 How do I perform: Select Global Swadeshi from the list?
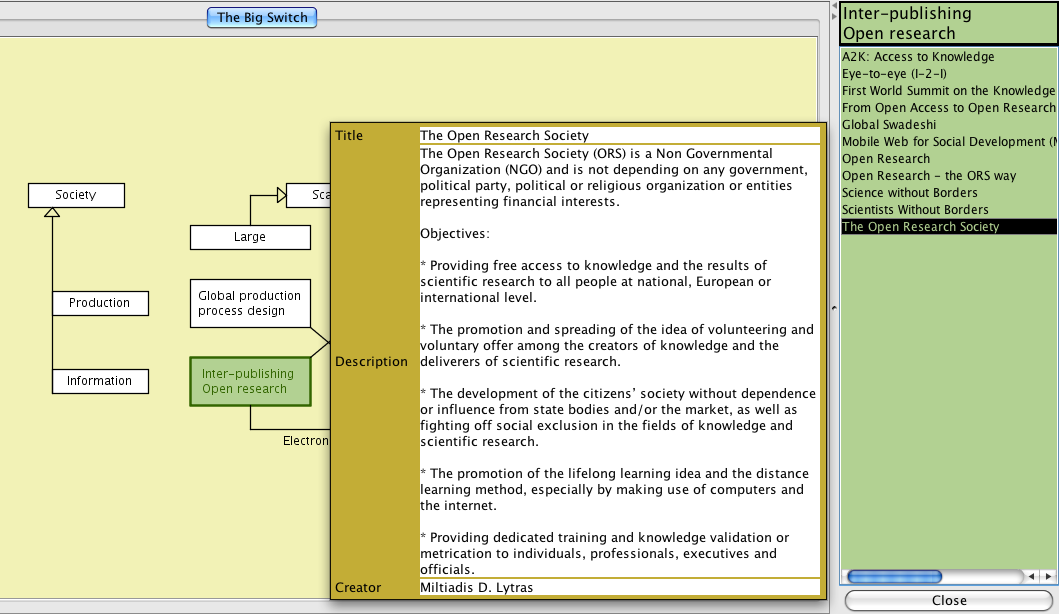(889, 125)
